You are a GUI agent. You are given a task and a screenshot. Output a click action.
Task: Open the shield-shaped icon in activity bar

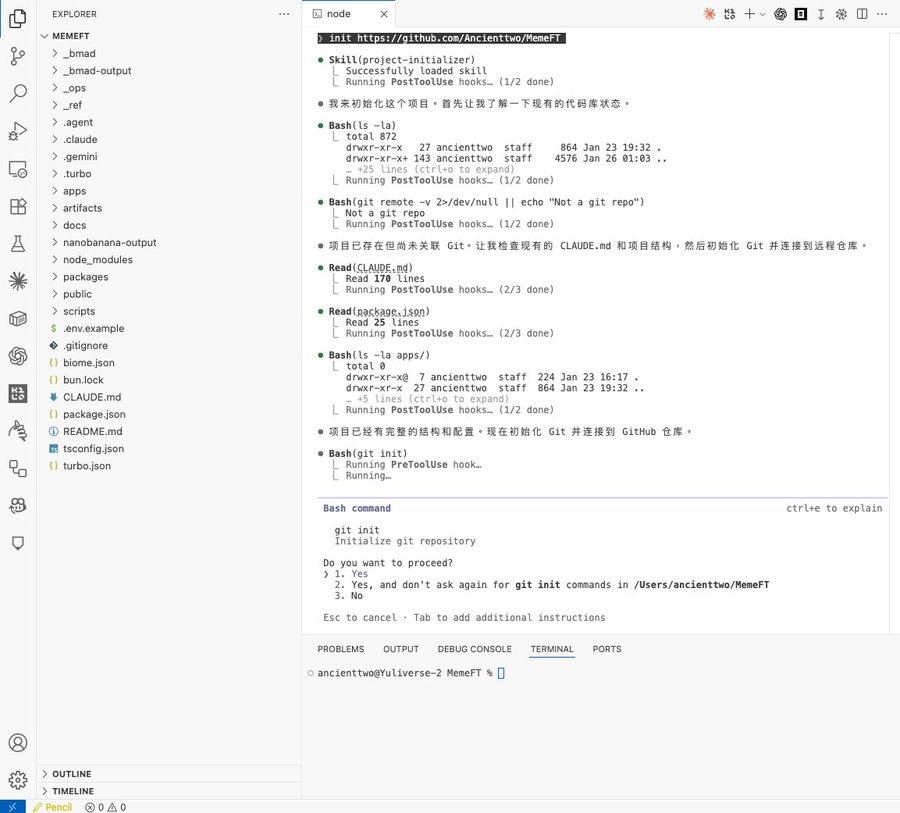pos(18,543)
